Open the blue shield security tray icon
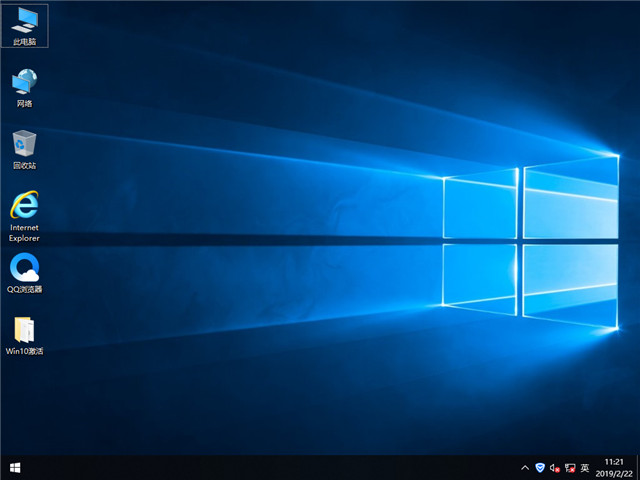The width and height of the screenshot is (640, 480). pyautogui.click(x=540, y=468)
